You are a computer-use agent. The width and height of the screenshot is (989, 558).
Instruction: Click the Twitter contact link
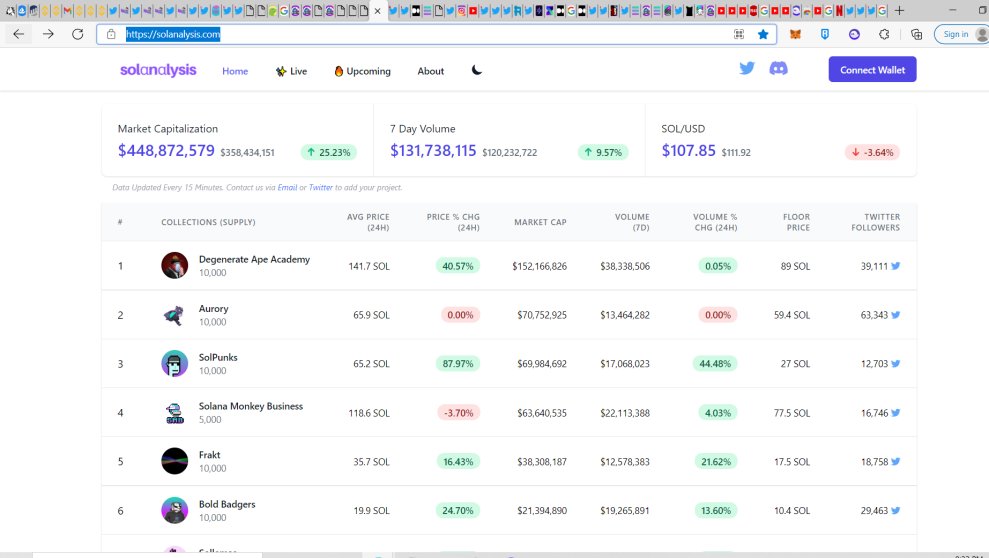click(x=320, y=187)
